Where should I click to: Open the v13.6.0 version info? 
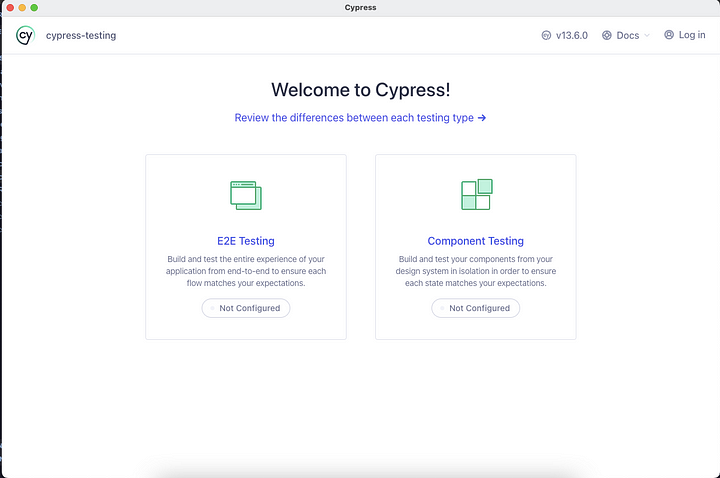tap(572, 35)
